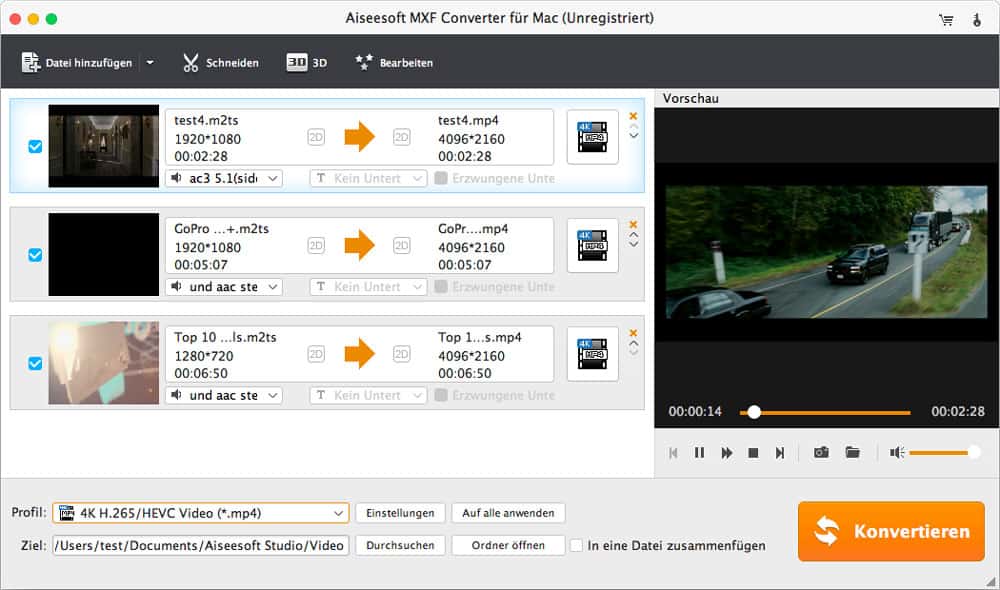Click source 2D icon for test4.m2ts
1000x590 pixels.
coord(316,137)
